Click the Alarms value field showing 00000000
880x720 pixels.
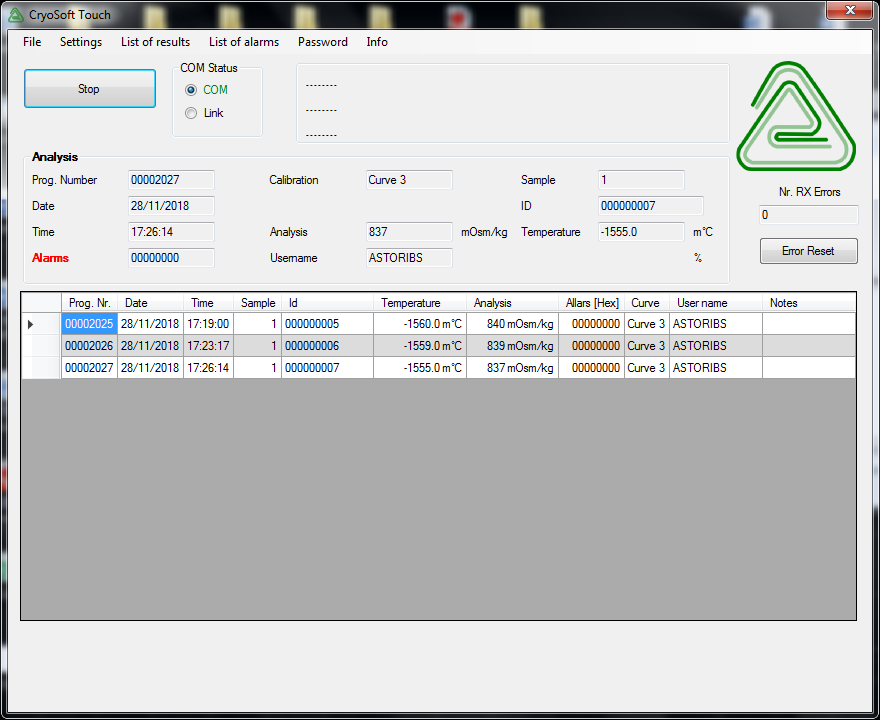tap(171, 258)
